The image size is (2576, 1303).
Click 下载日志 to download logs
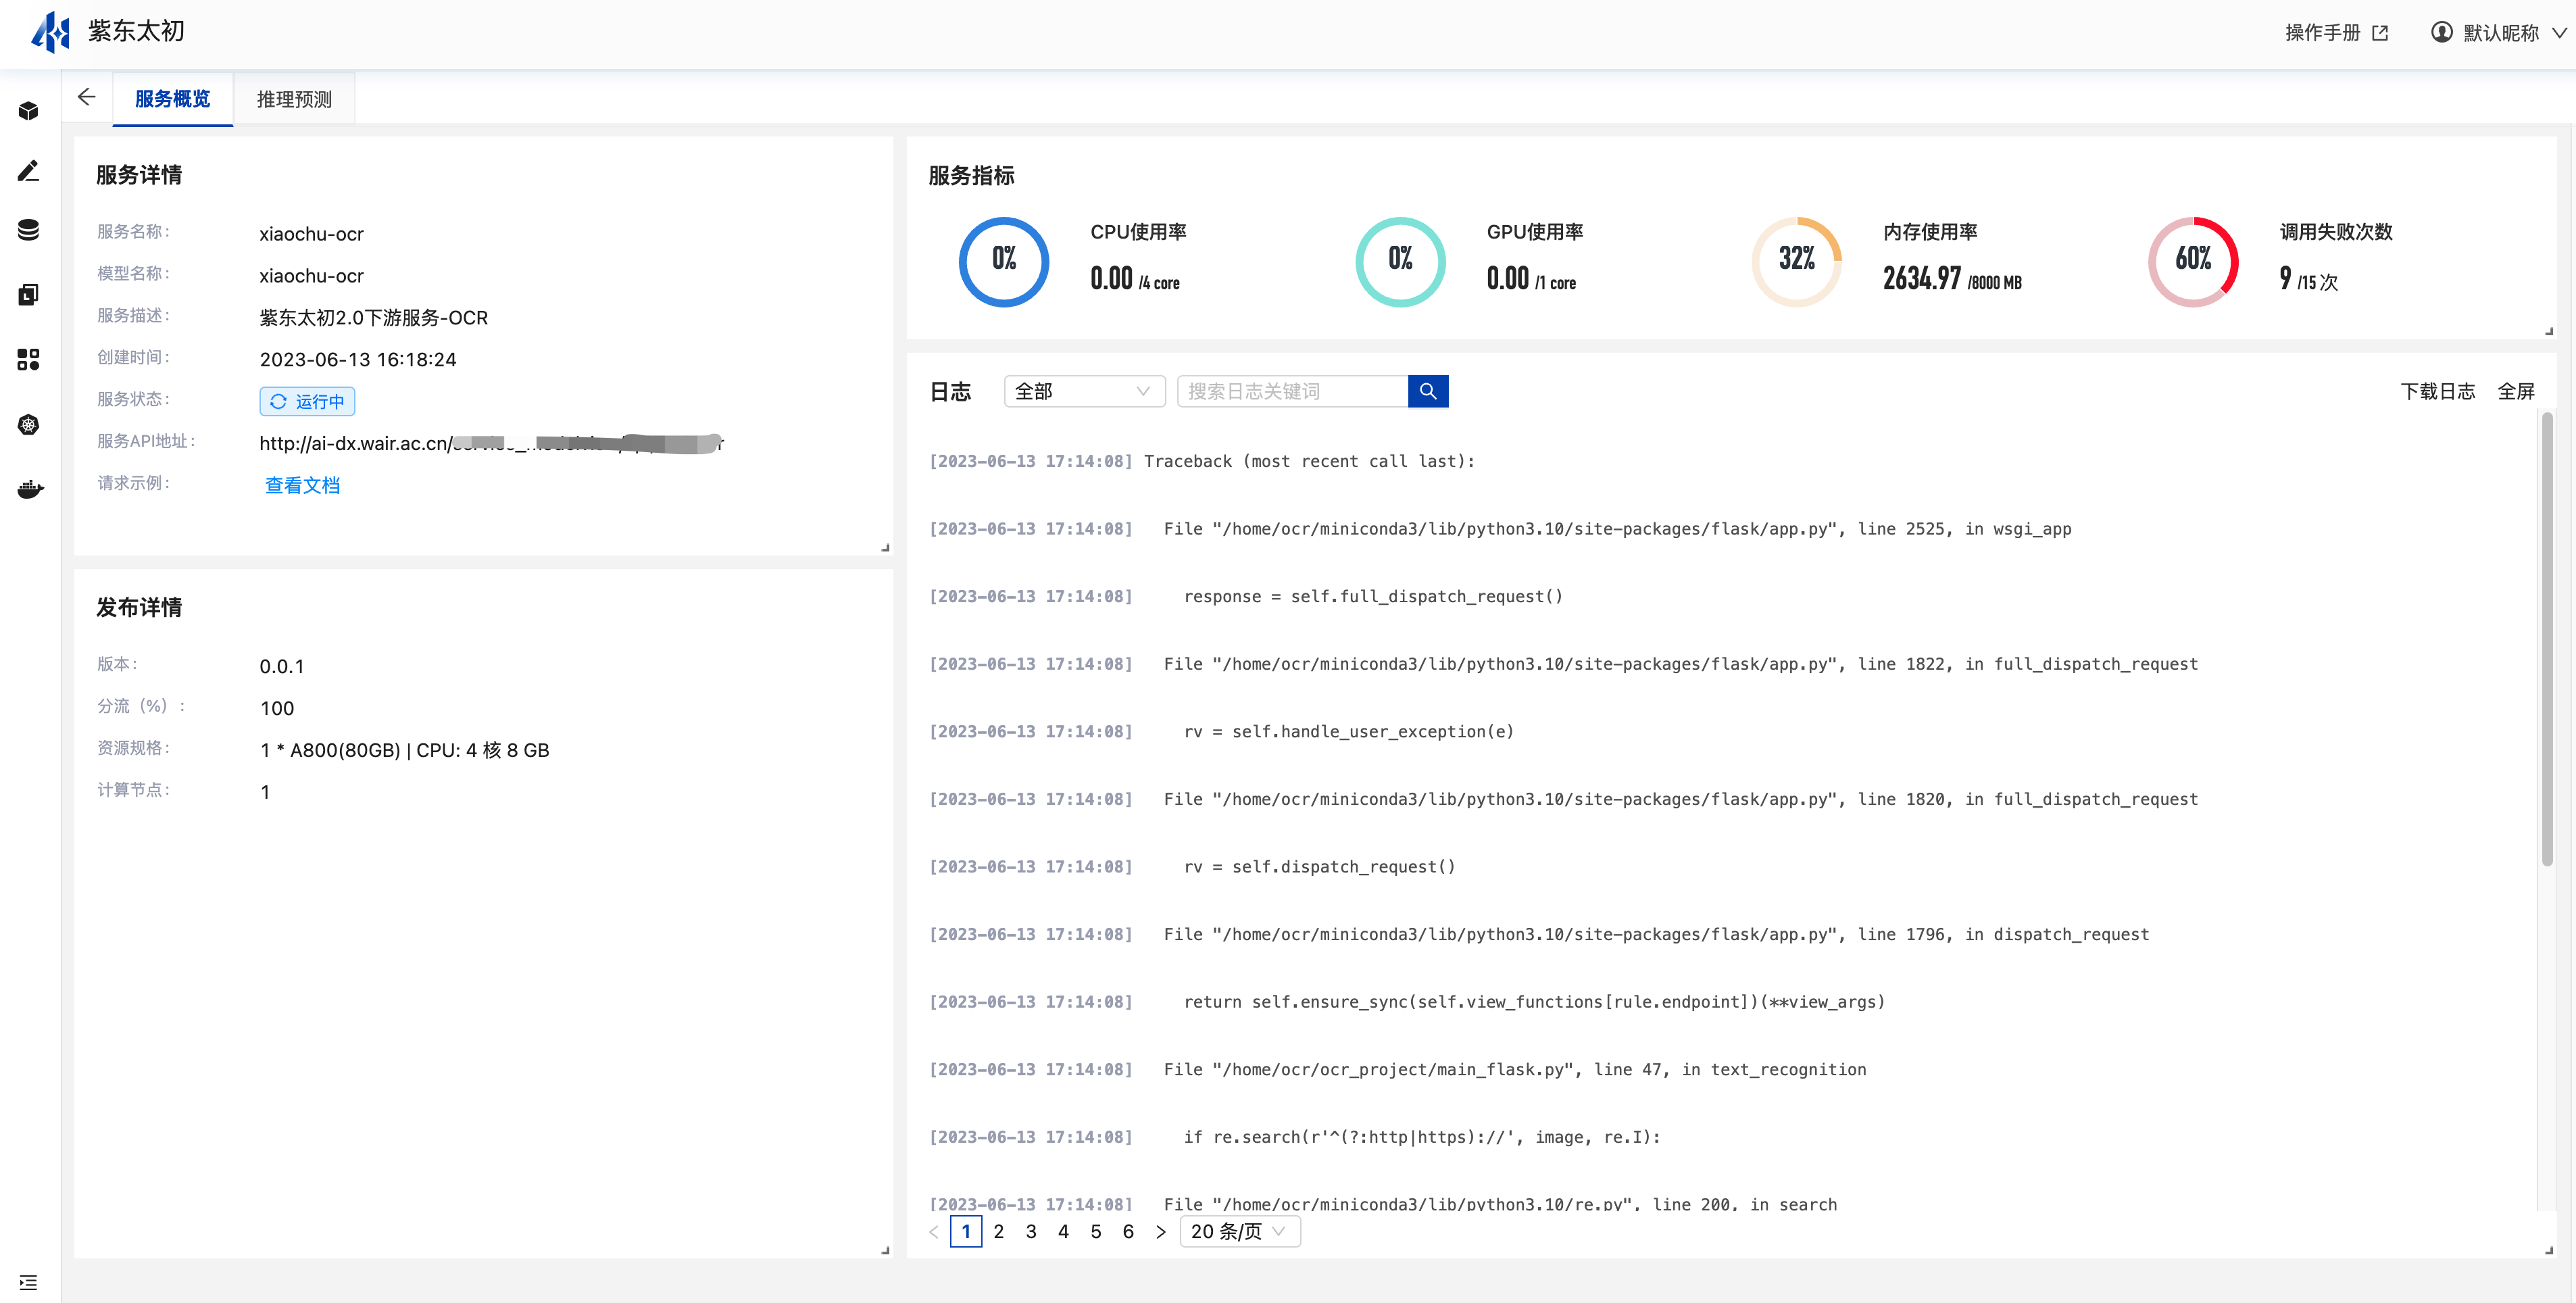[2437, 391]
